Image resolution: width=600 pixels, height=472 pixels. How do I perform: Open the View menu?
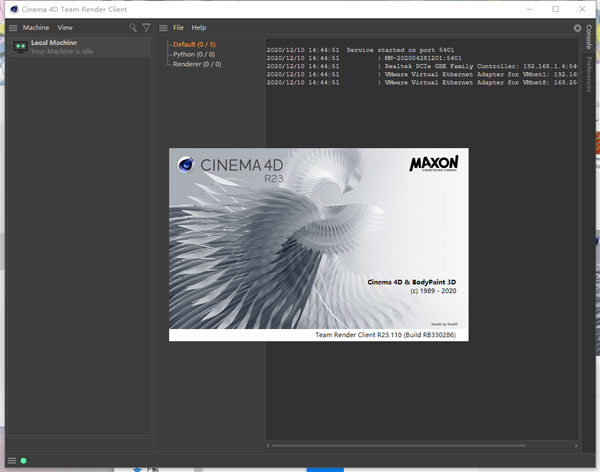tap(65, 28)
